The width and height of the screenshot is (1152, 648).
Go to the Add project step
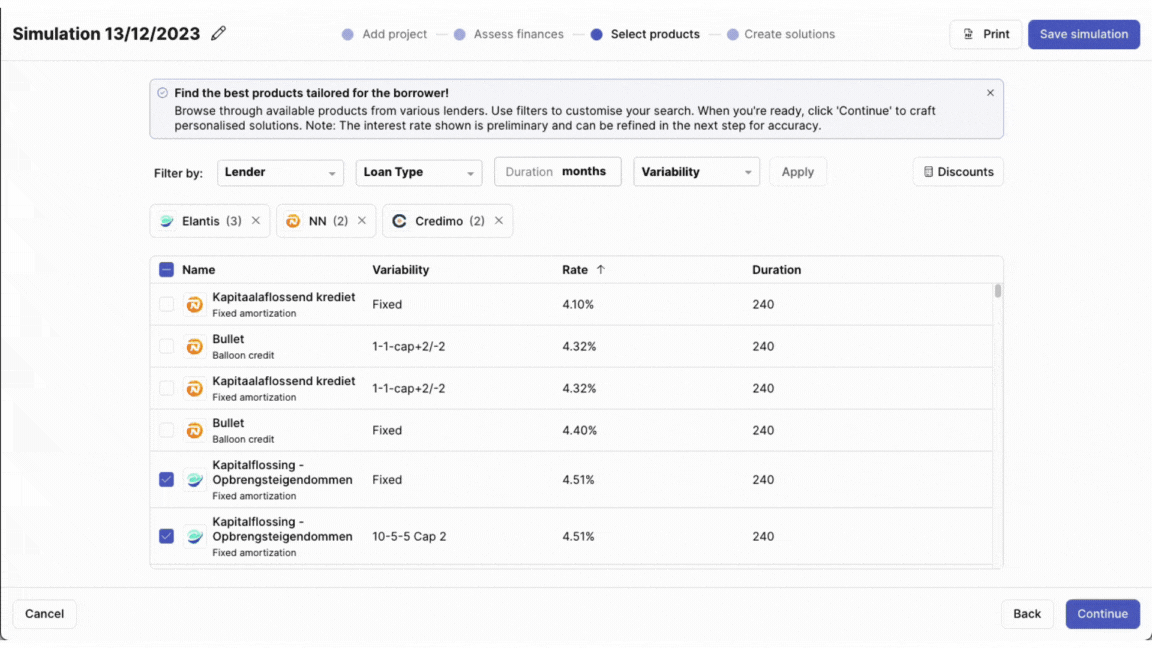(384, 35)
